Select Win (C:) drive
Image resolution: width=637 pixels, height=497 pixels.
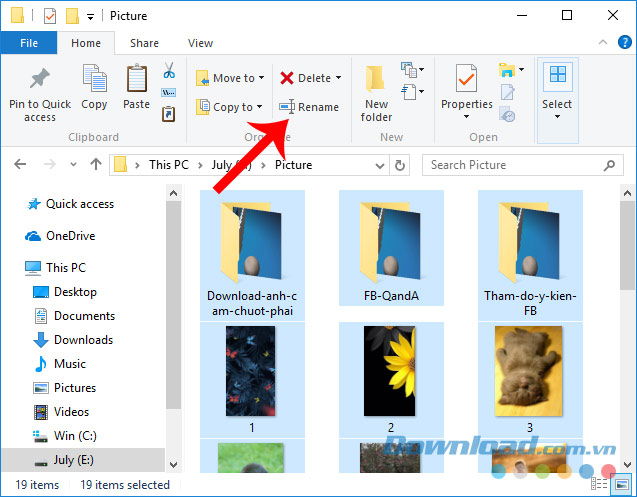(x=65, y=436)
